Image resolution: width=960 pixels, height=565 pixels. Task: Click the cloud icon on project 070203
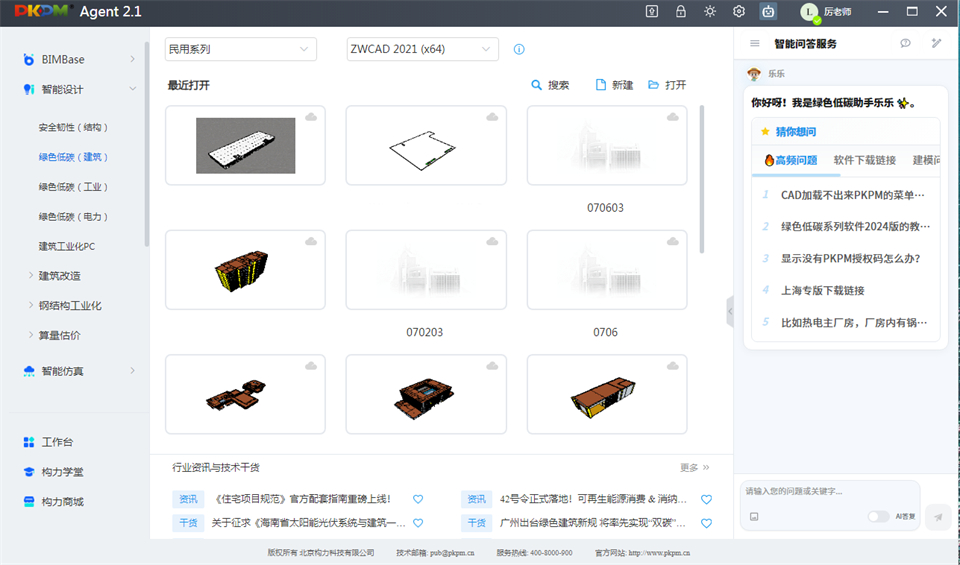(492, 242)
